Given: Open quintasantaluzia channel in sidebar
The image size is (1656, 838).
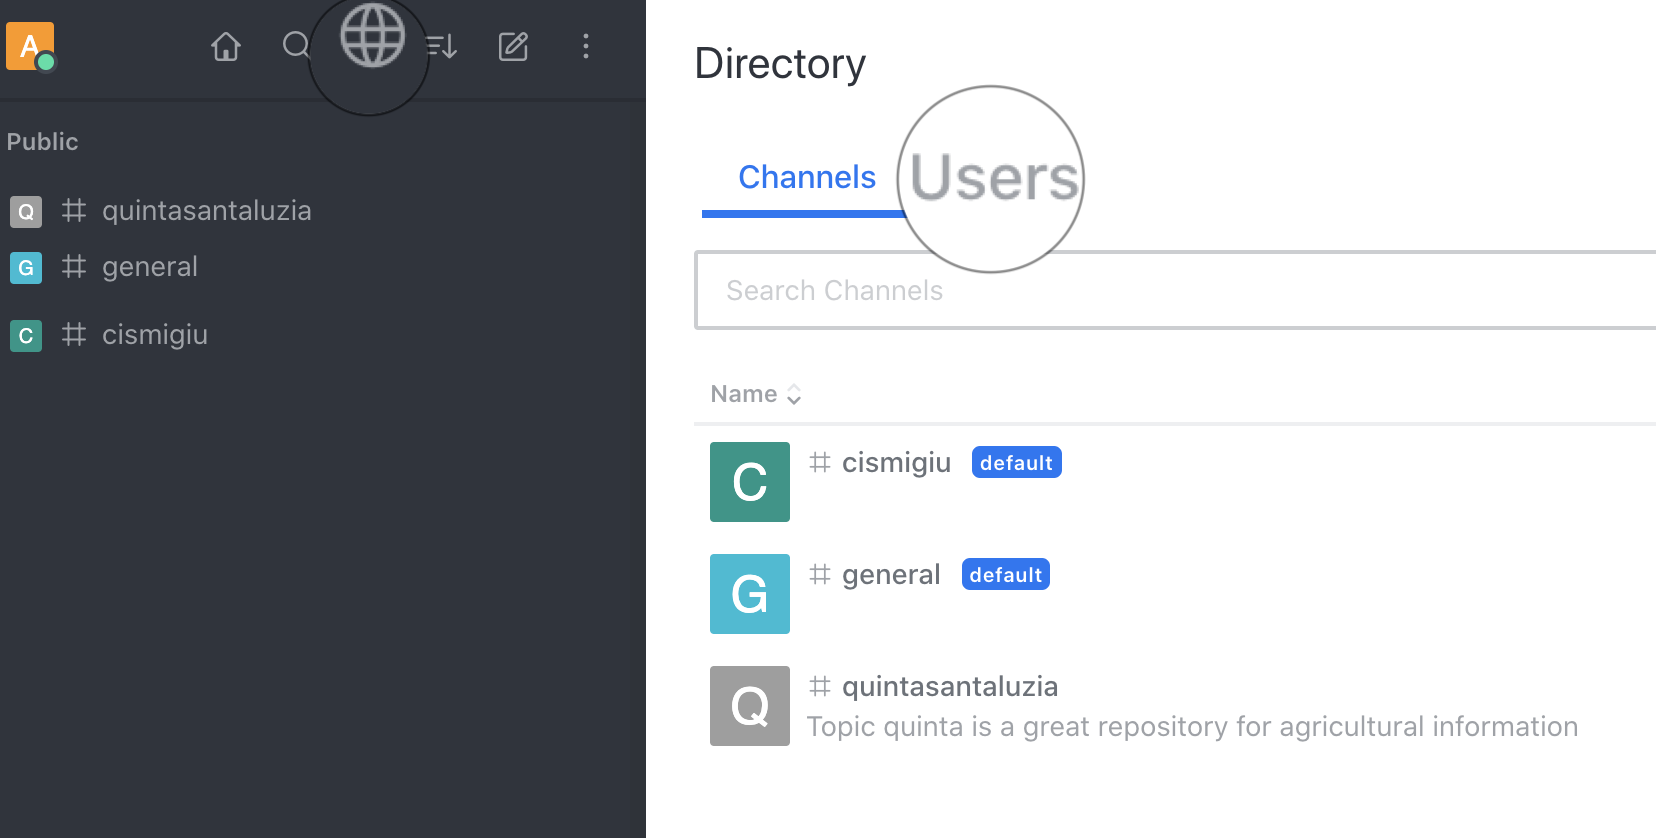Looking at the screenshot, I should click(206, 211).
